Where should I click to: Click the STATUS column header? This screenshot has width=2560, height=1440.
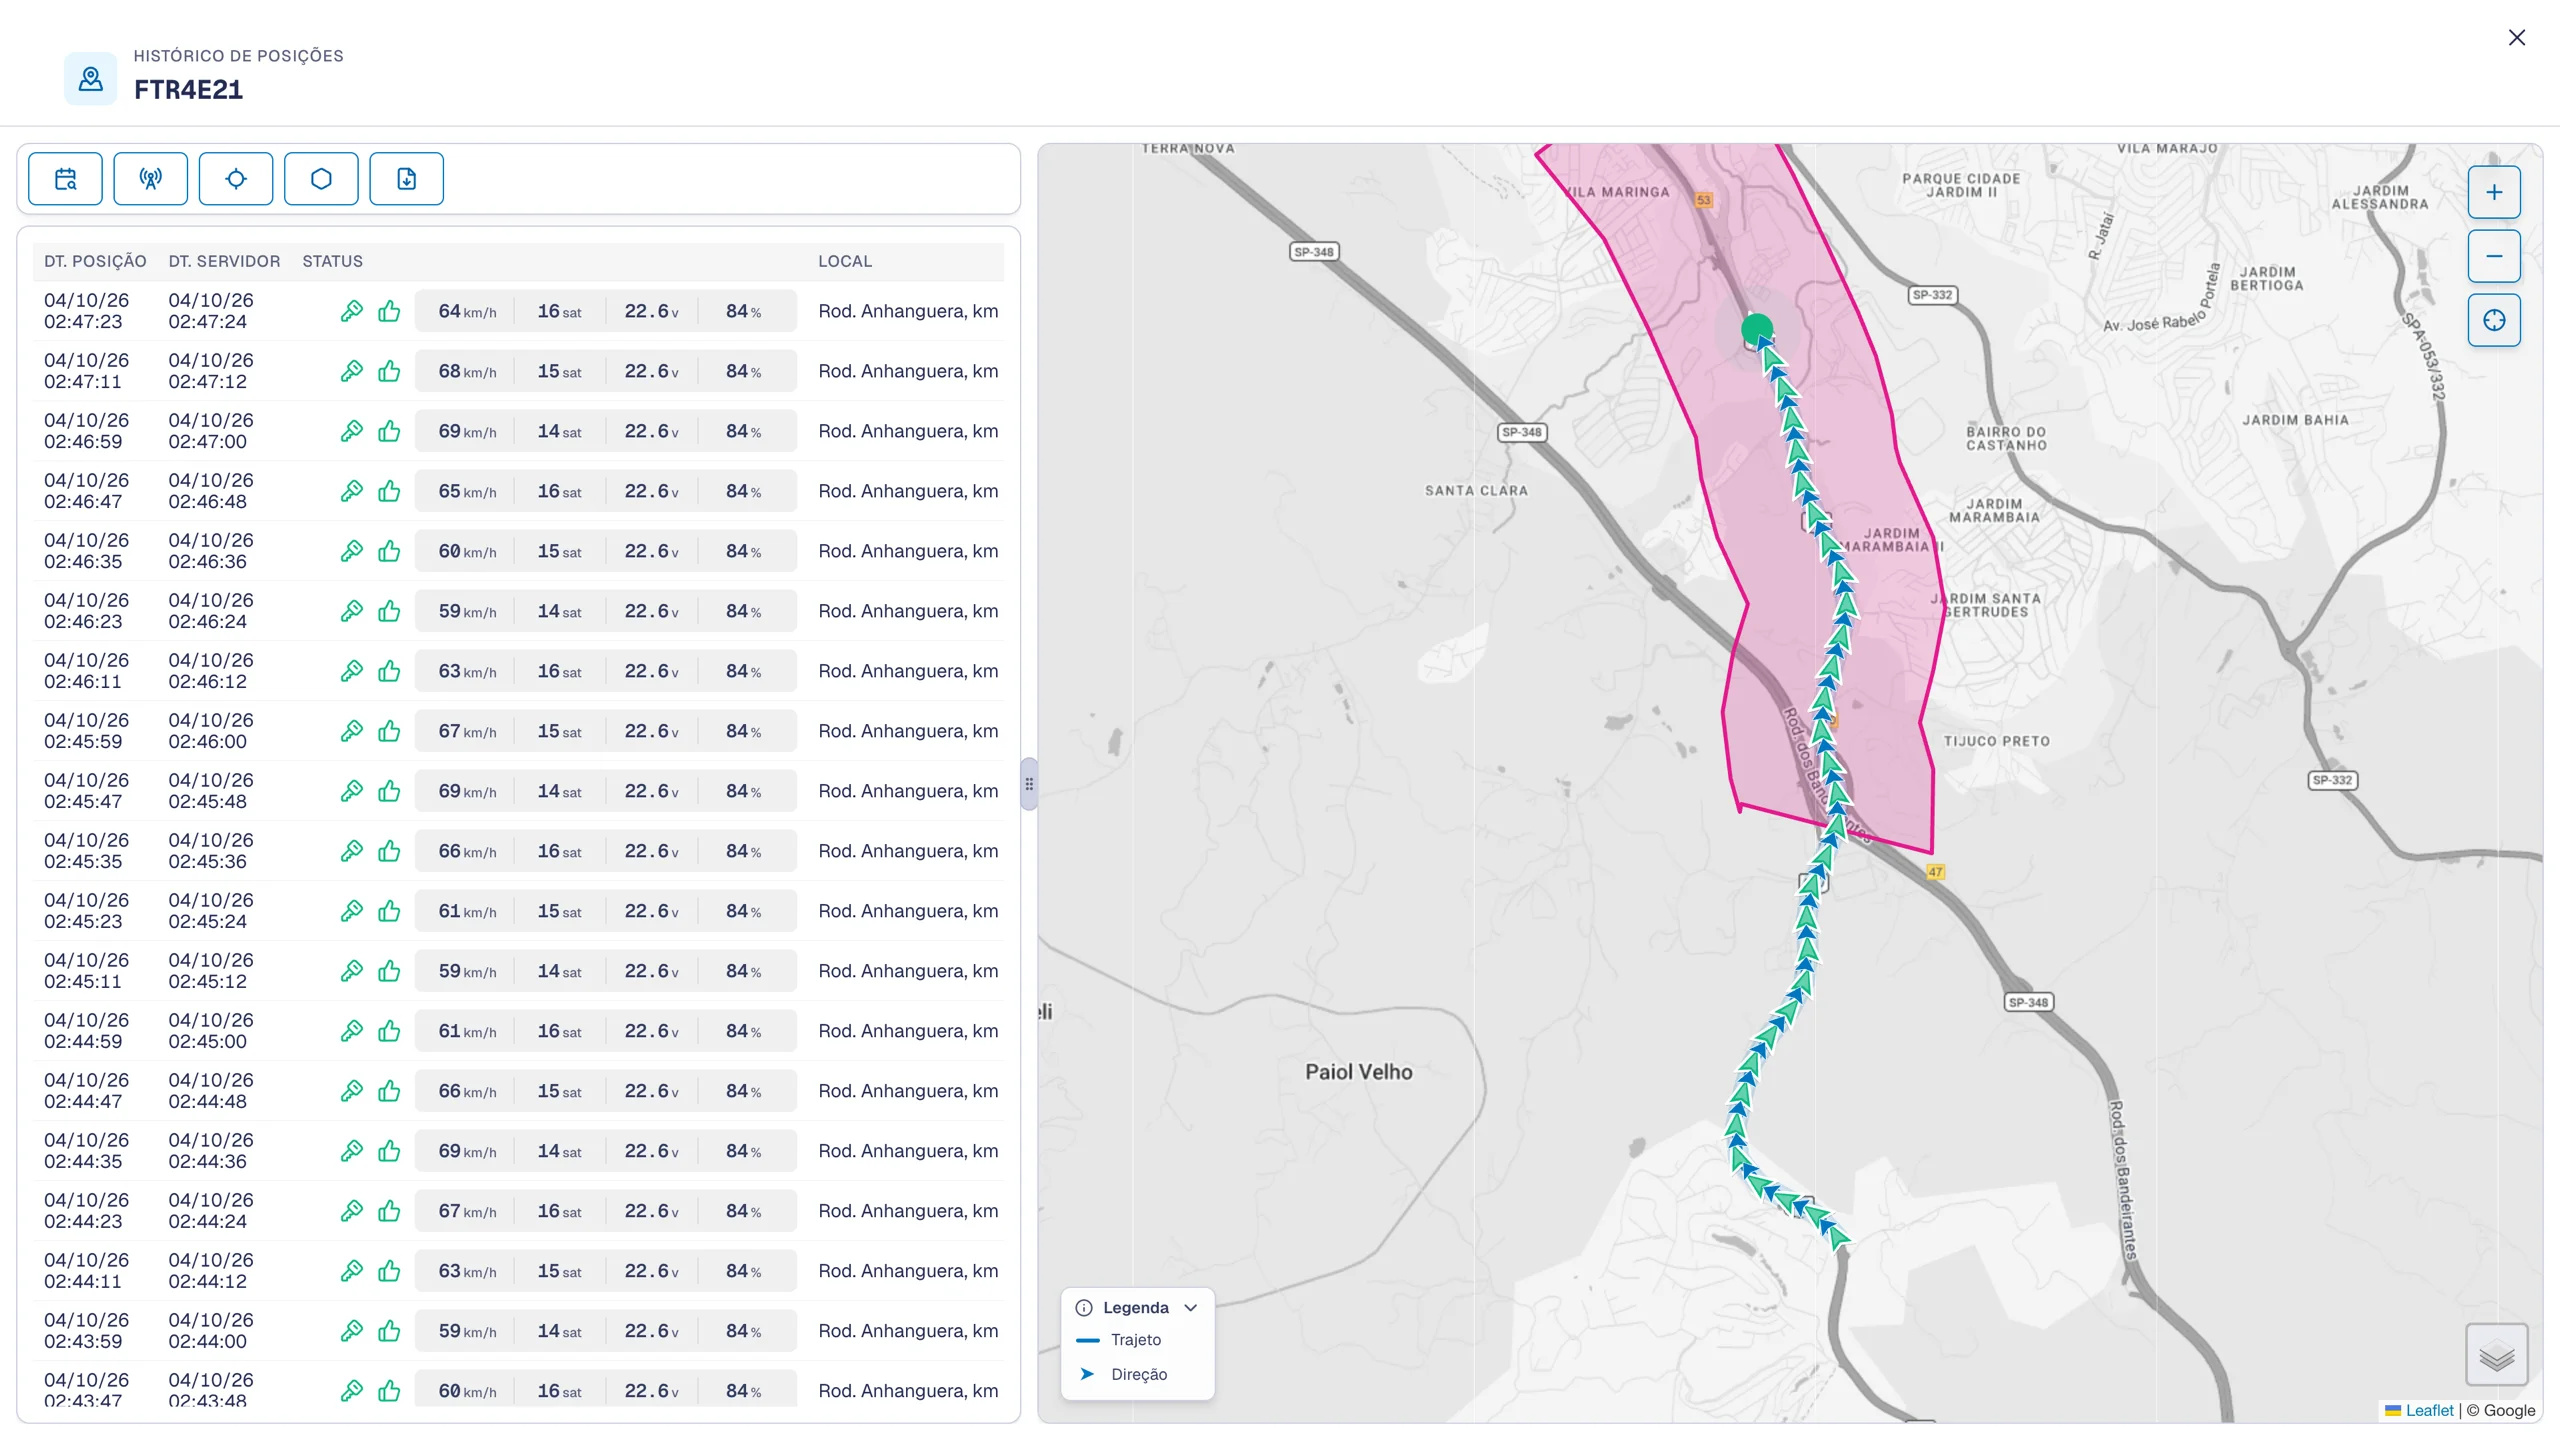(x=332, y=261)
